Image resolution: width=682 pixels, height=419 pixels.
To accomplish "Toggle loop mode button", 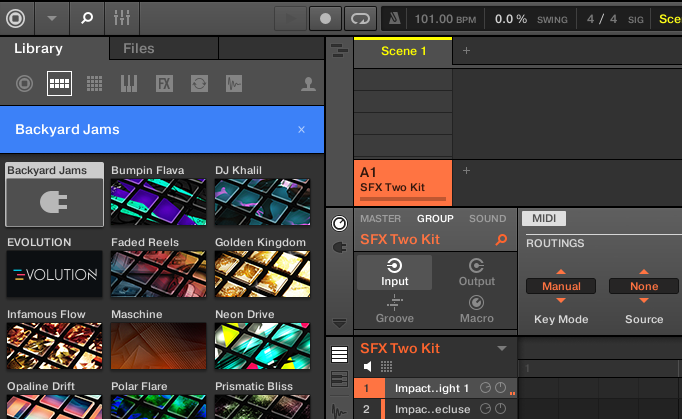I will pos(360,19).
